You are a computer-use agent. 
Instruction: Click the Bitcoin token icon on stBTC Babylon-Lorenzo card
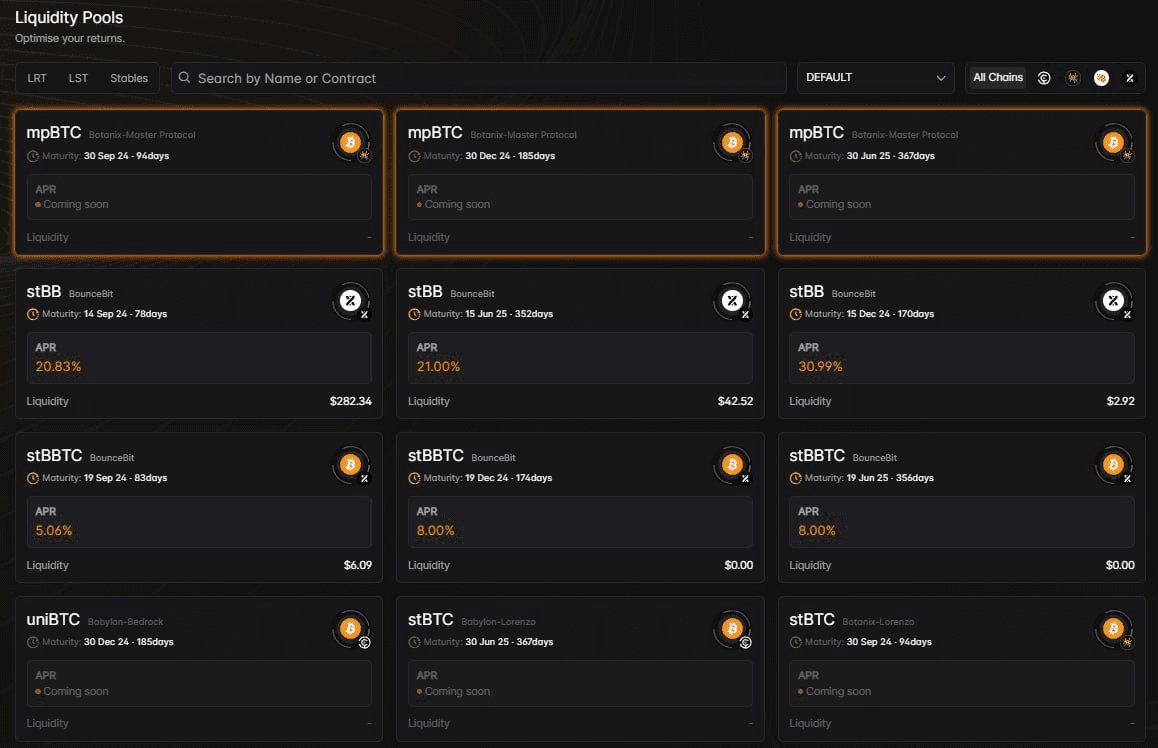coord(732,628)
